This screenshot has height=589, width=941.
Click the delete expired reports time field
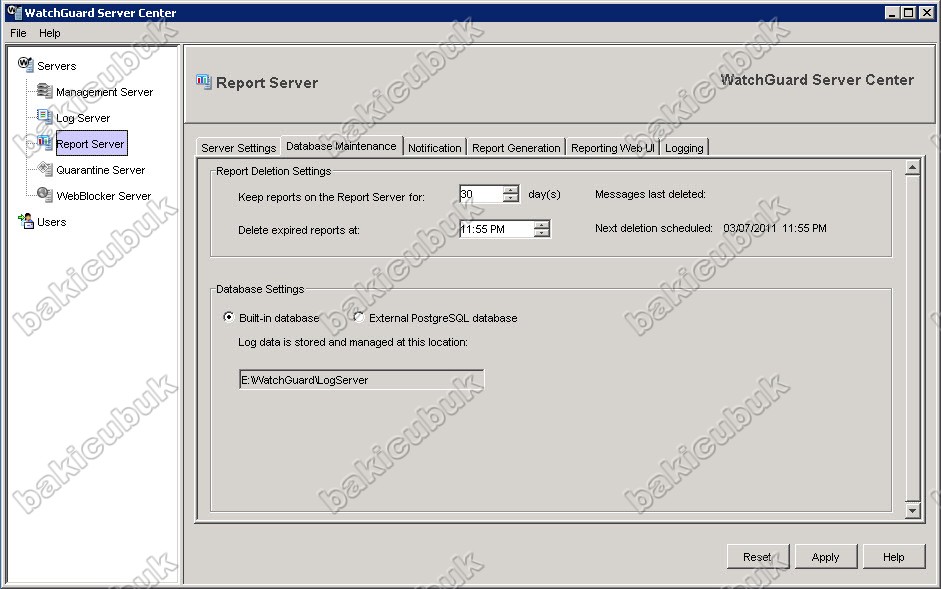(x=497, y=229)
